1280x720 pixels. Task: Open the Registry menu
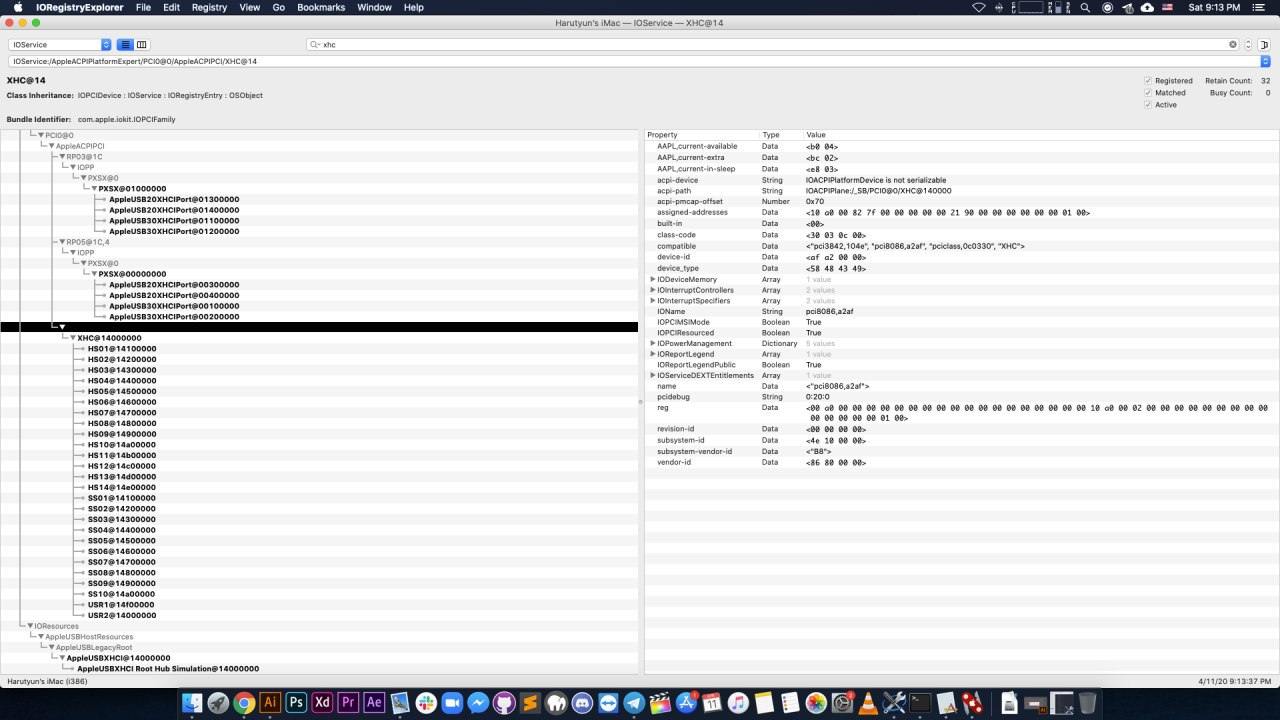click(209, 7)
